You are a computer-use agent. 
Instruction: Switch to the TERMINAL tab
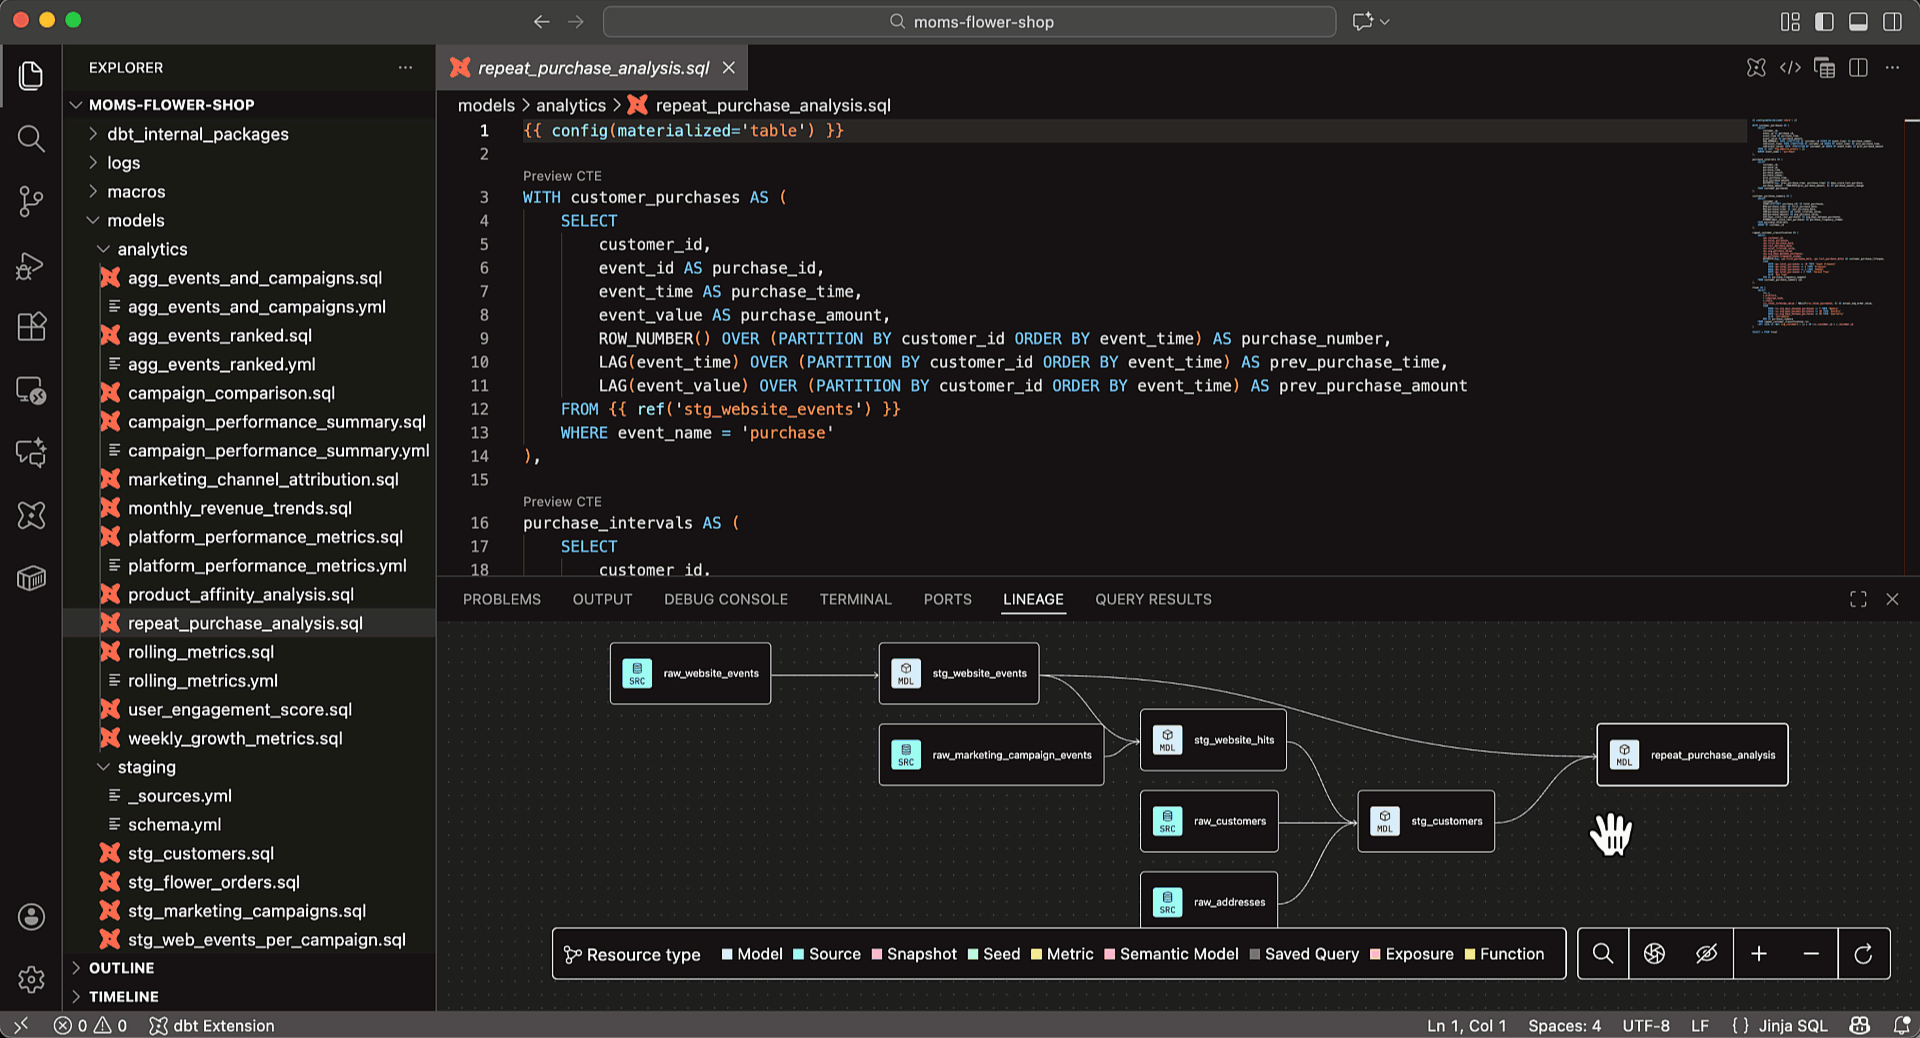click(855, 599)
